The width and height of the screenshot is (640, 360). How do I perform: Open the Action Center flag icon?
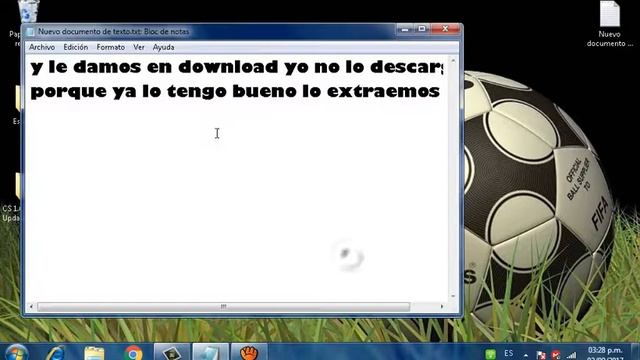click(541, 355)
